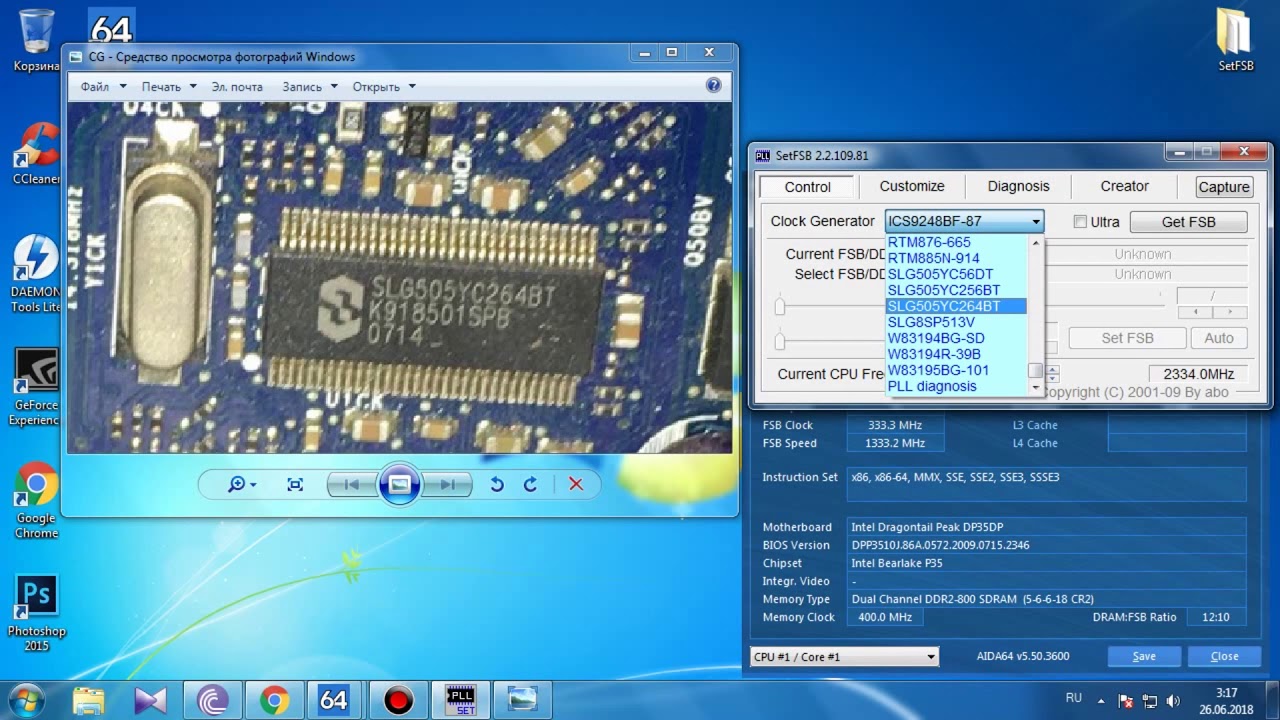Open the RU input language indicator
Screen dimensions: 1280x720
[x=1074, y=698]
